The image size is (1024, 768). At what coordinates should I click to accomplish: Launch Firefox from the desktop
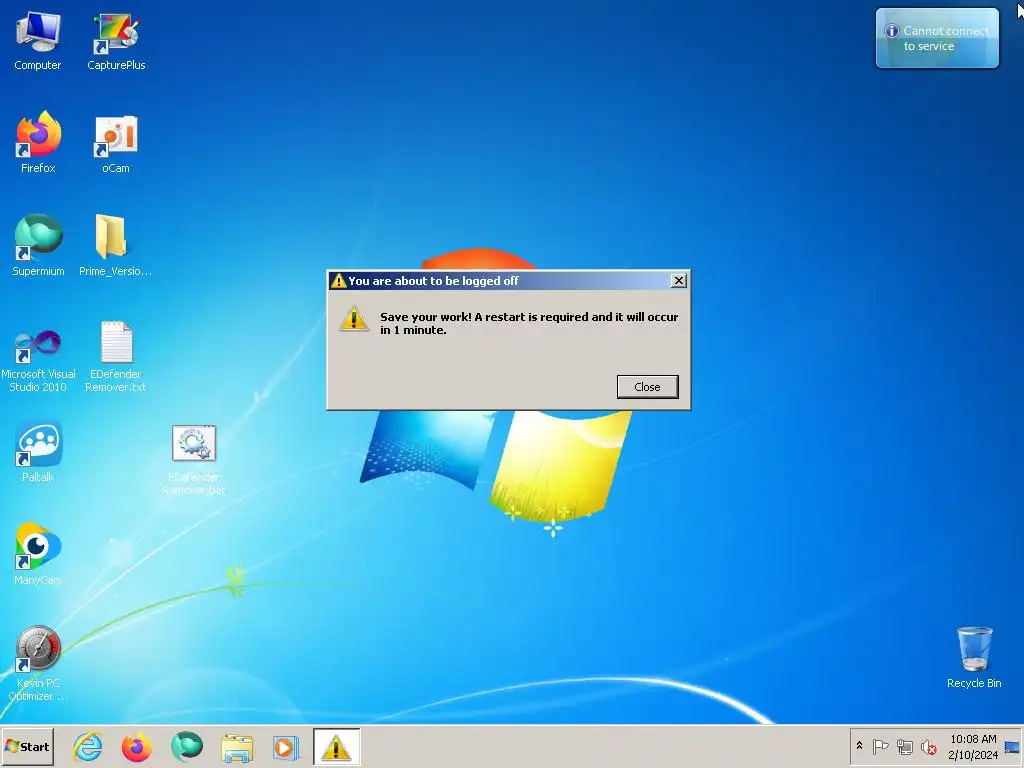38,142
